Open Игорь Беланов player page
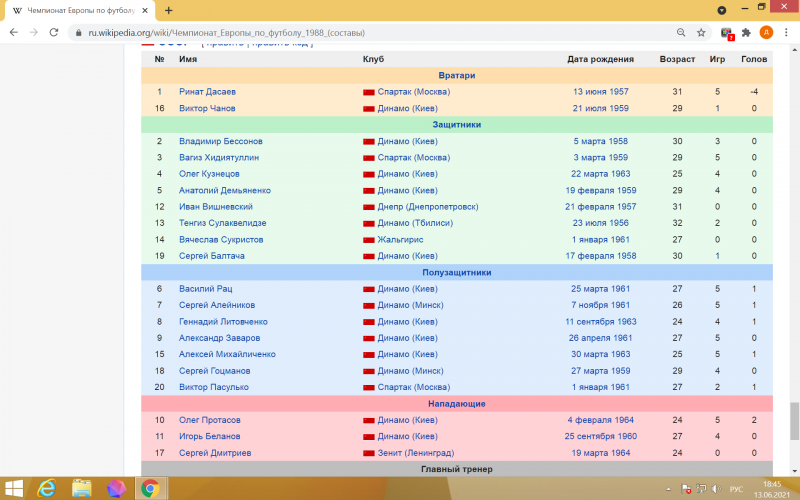This screenshot has width=800, height=500. point(209,437)
